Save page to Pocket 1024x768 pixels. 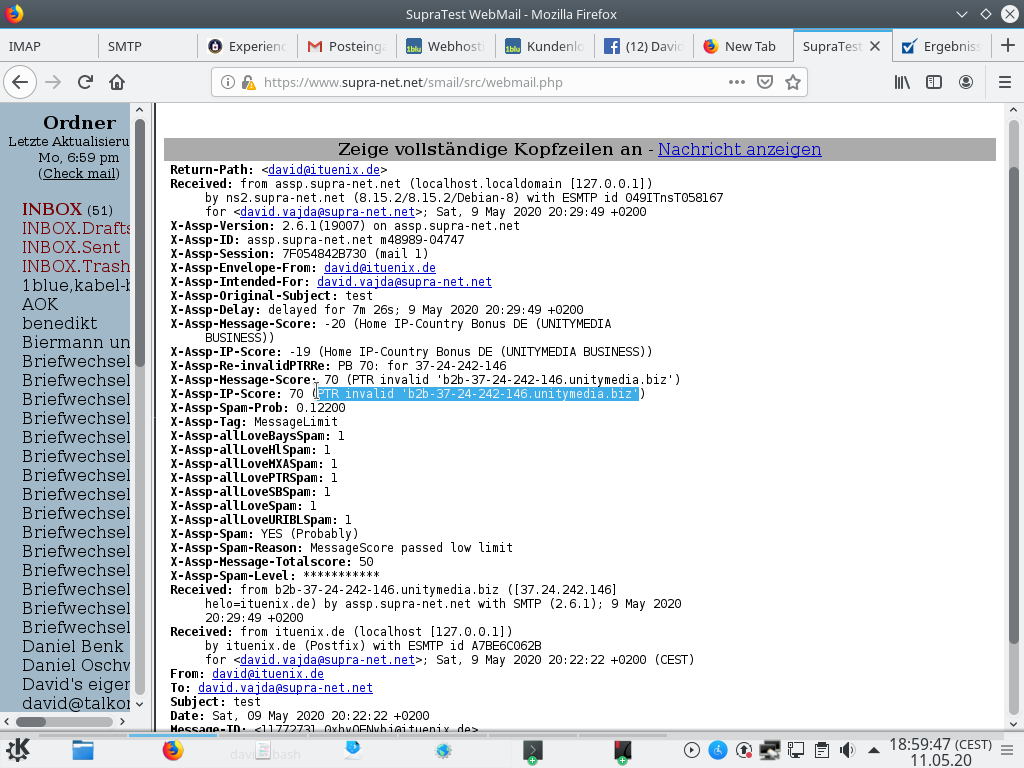(x=765, y=82)
